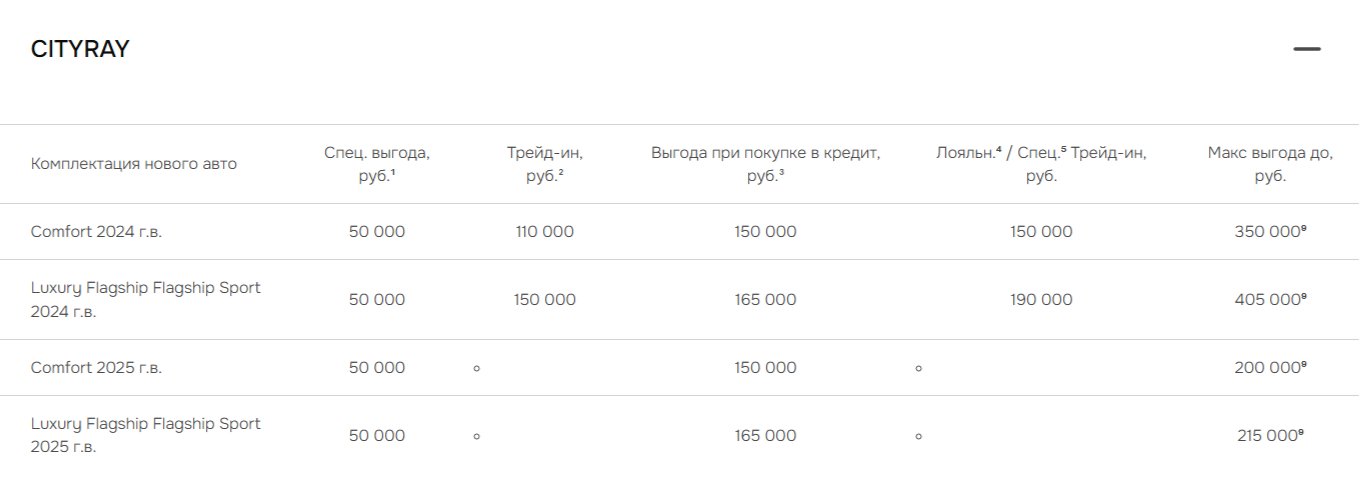Click loyalty trade-in circle marker in last row
This screenshot has height=498, width=1359.
(x=918, y=436)
